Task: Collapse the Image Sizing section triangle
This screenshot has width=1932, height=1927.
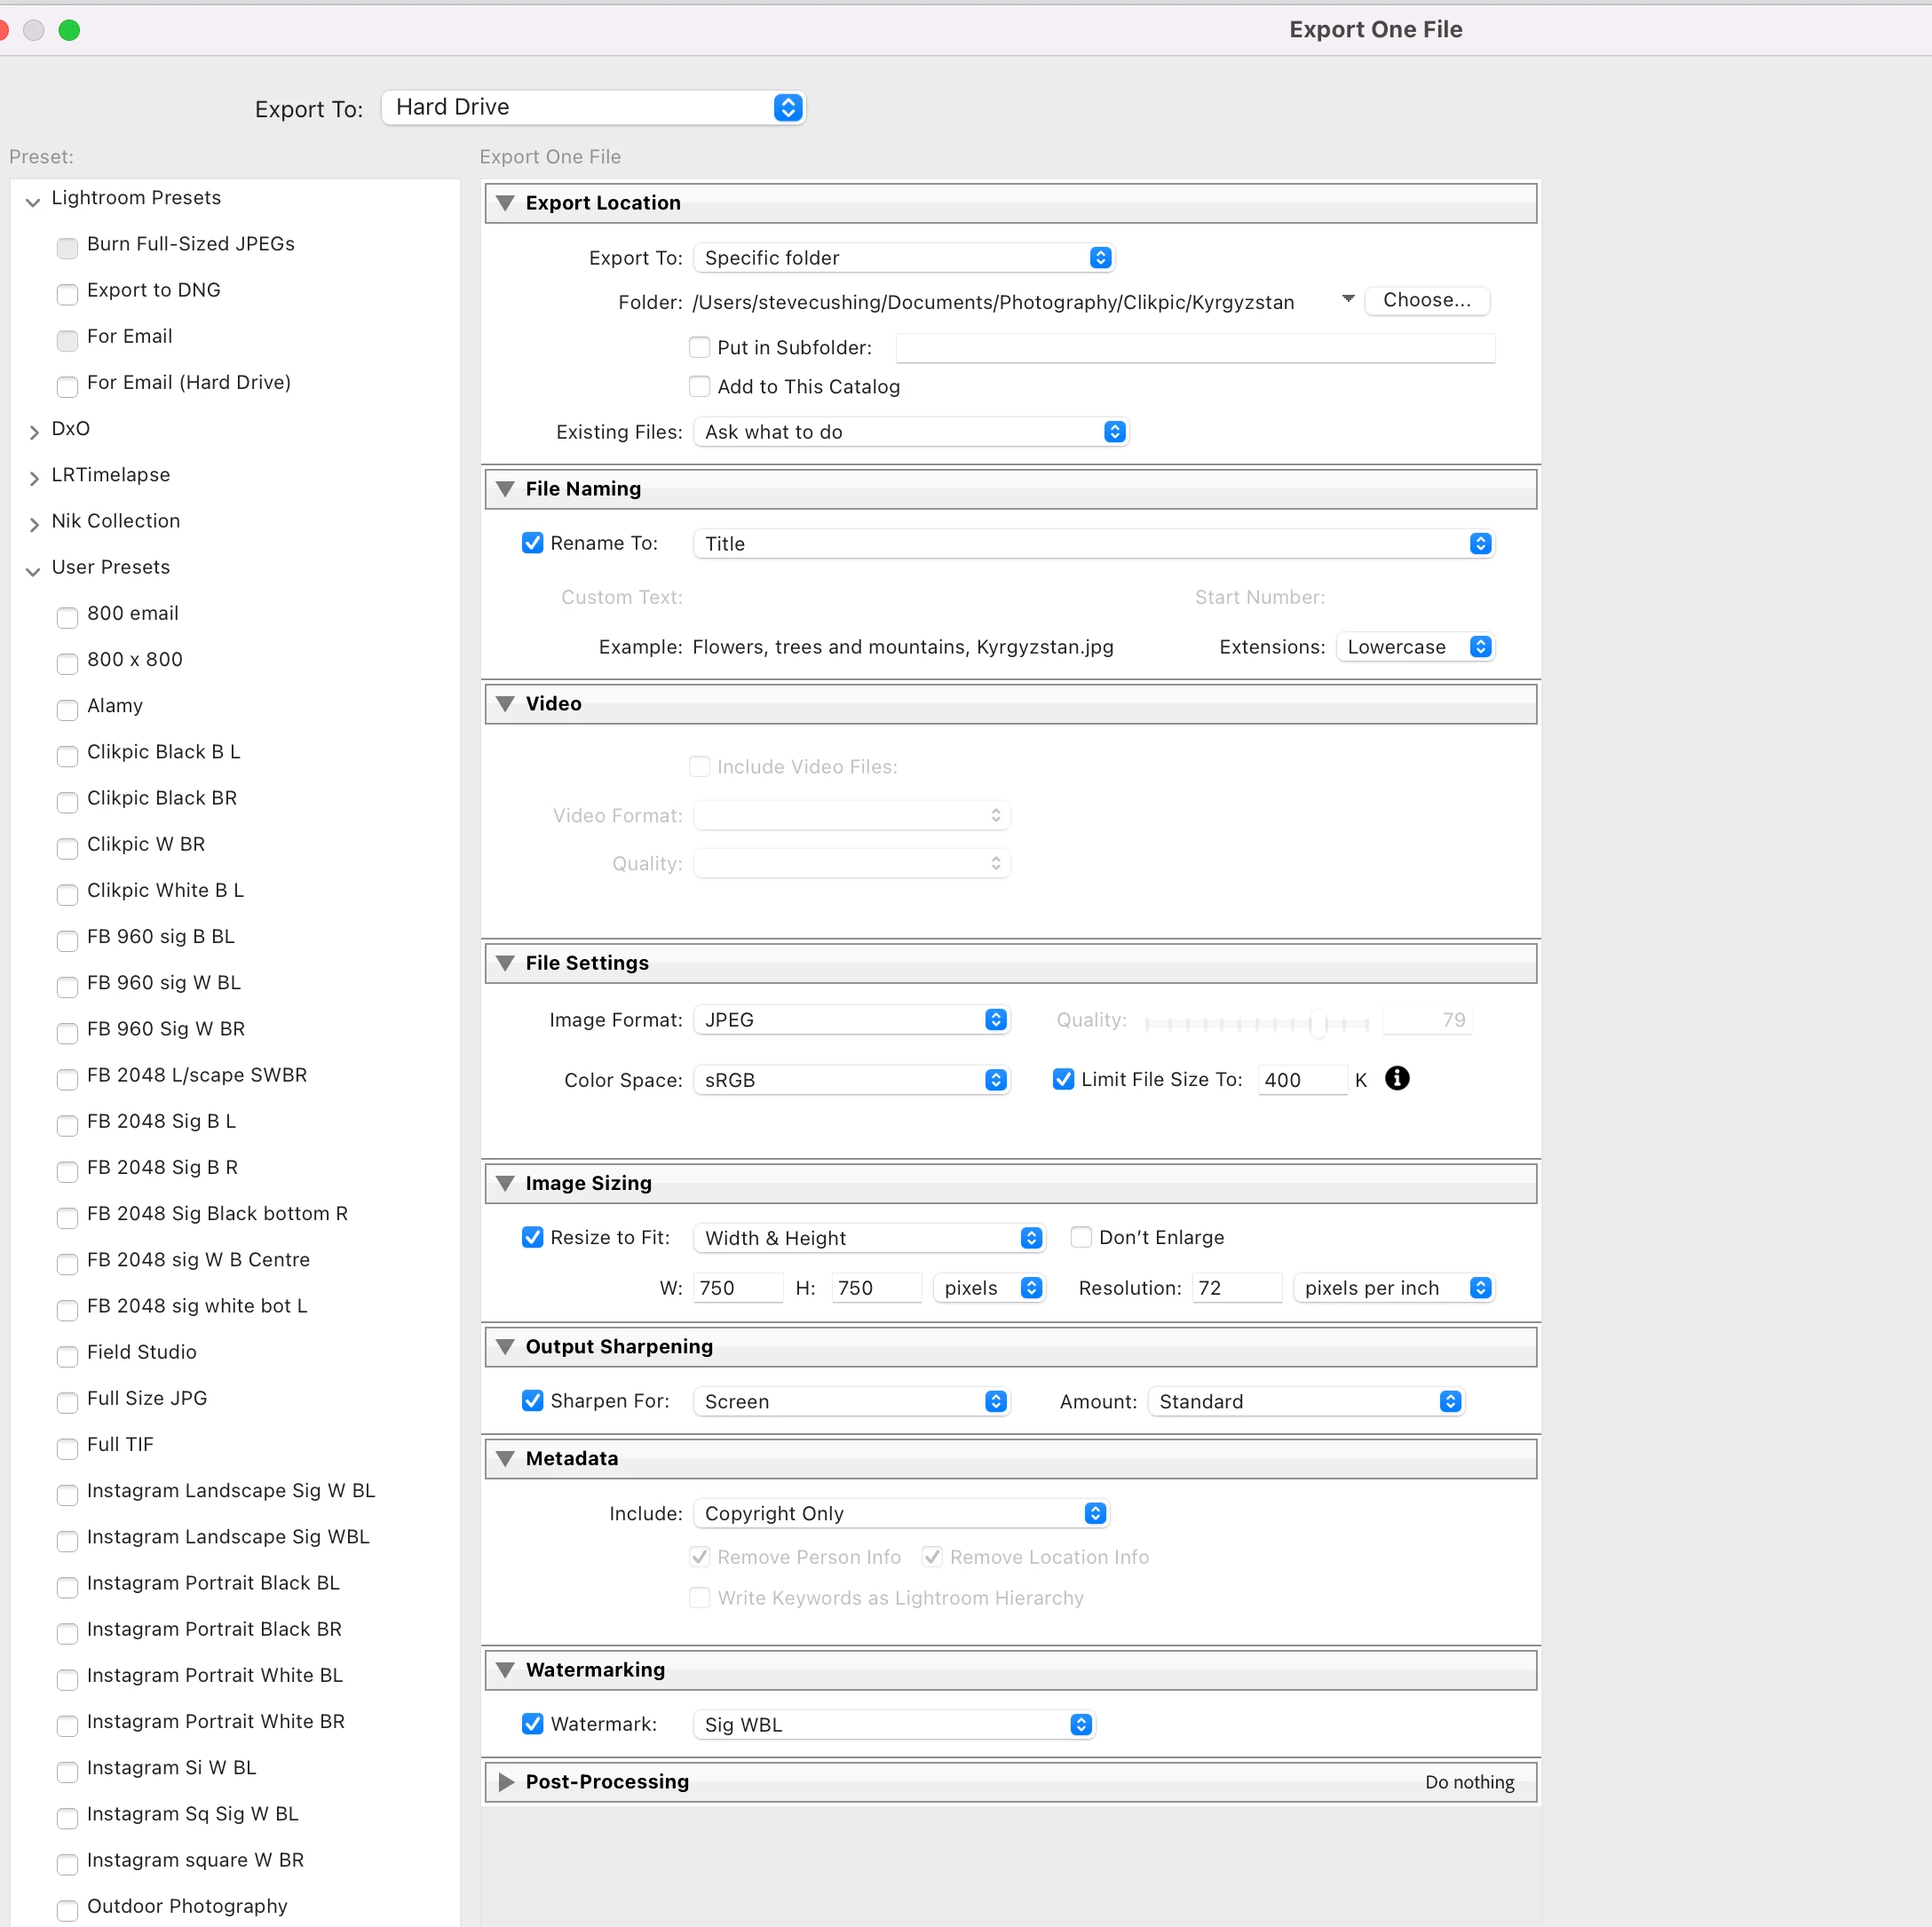Action: click(506, 1183)
